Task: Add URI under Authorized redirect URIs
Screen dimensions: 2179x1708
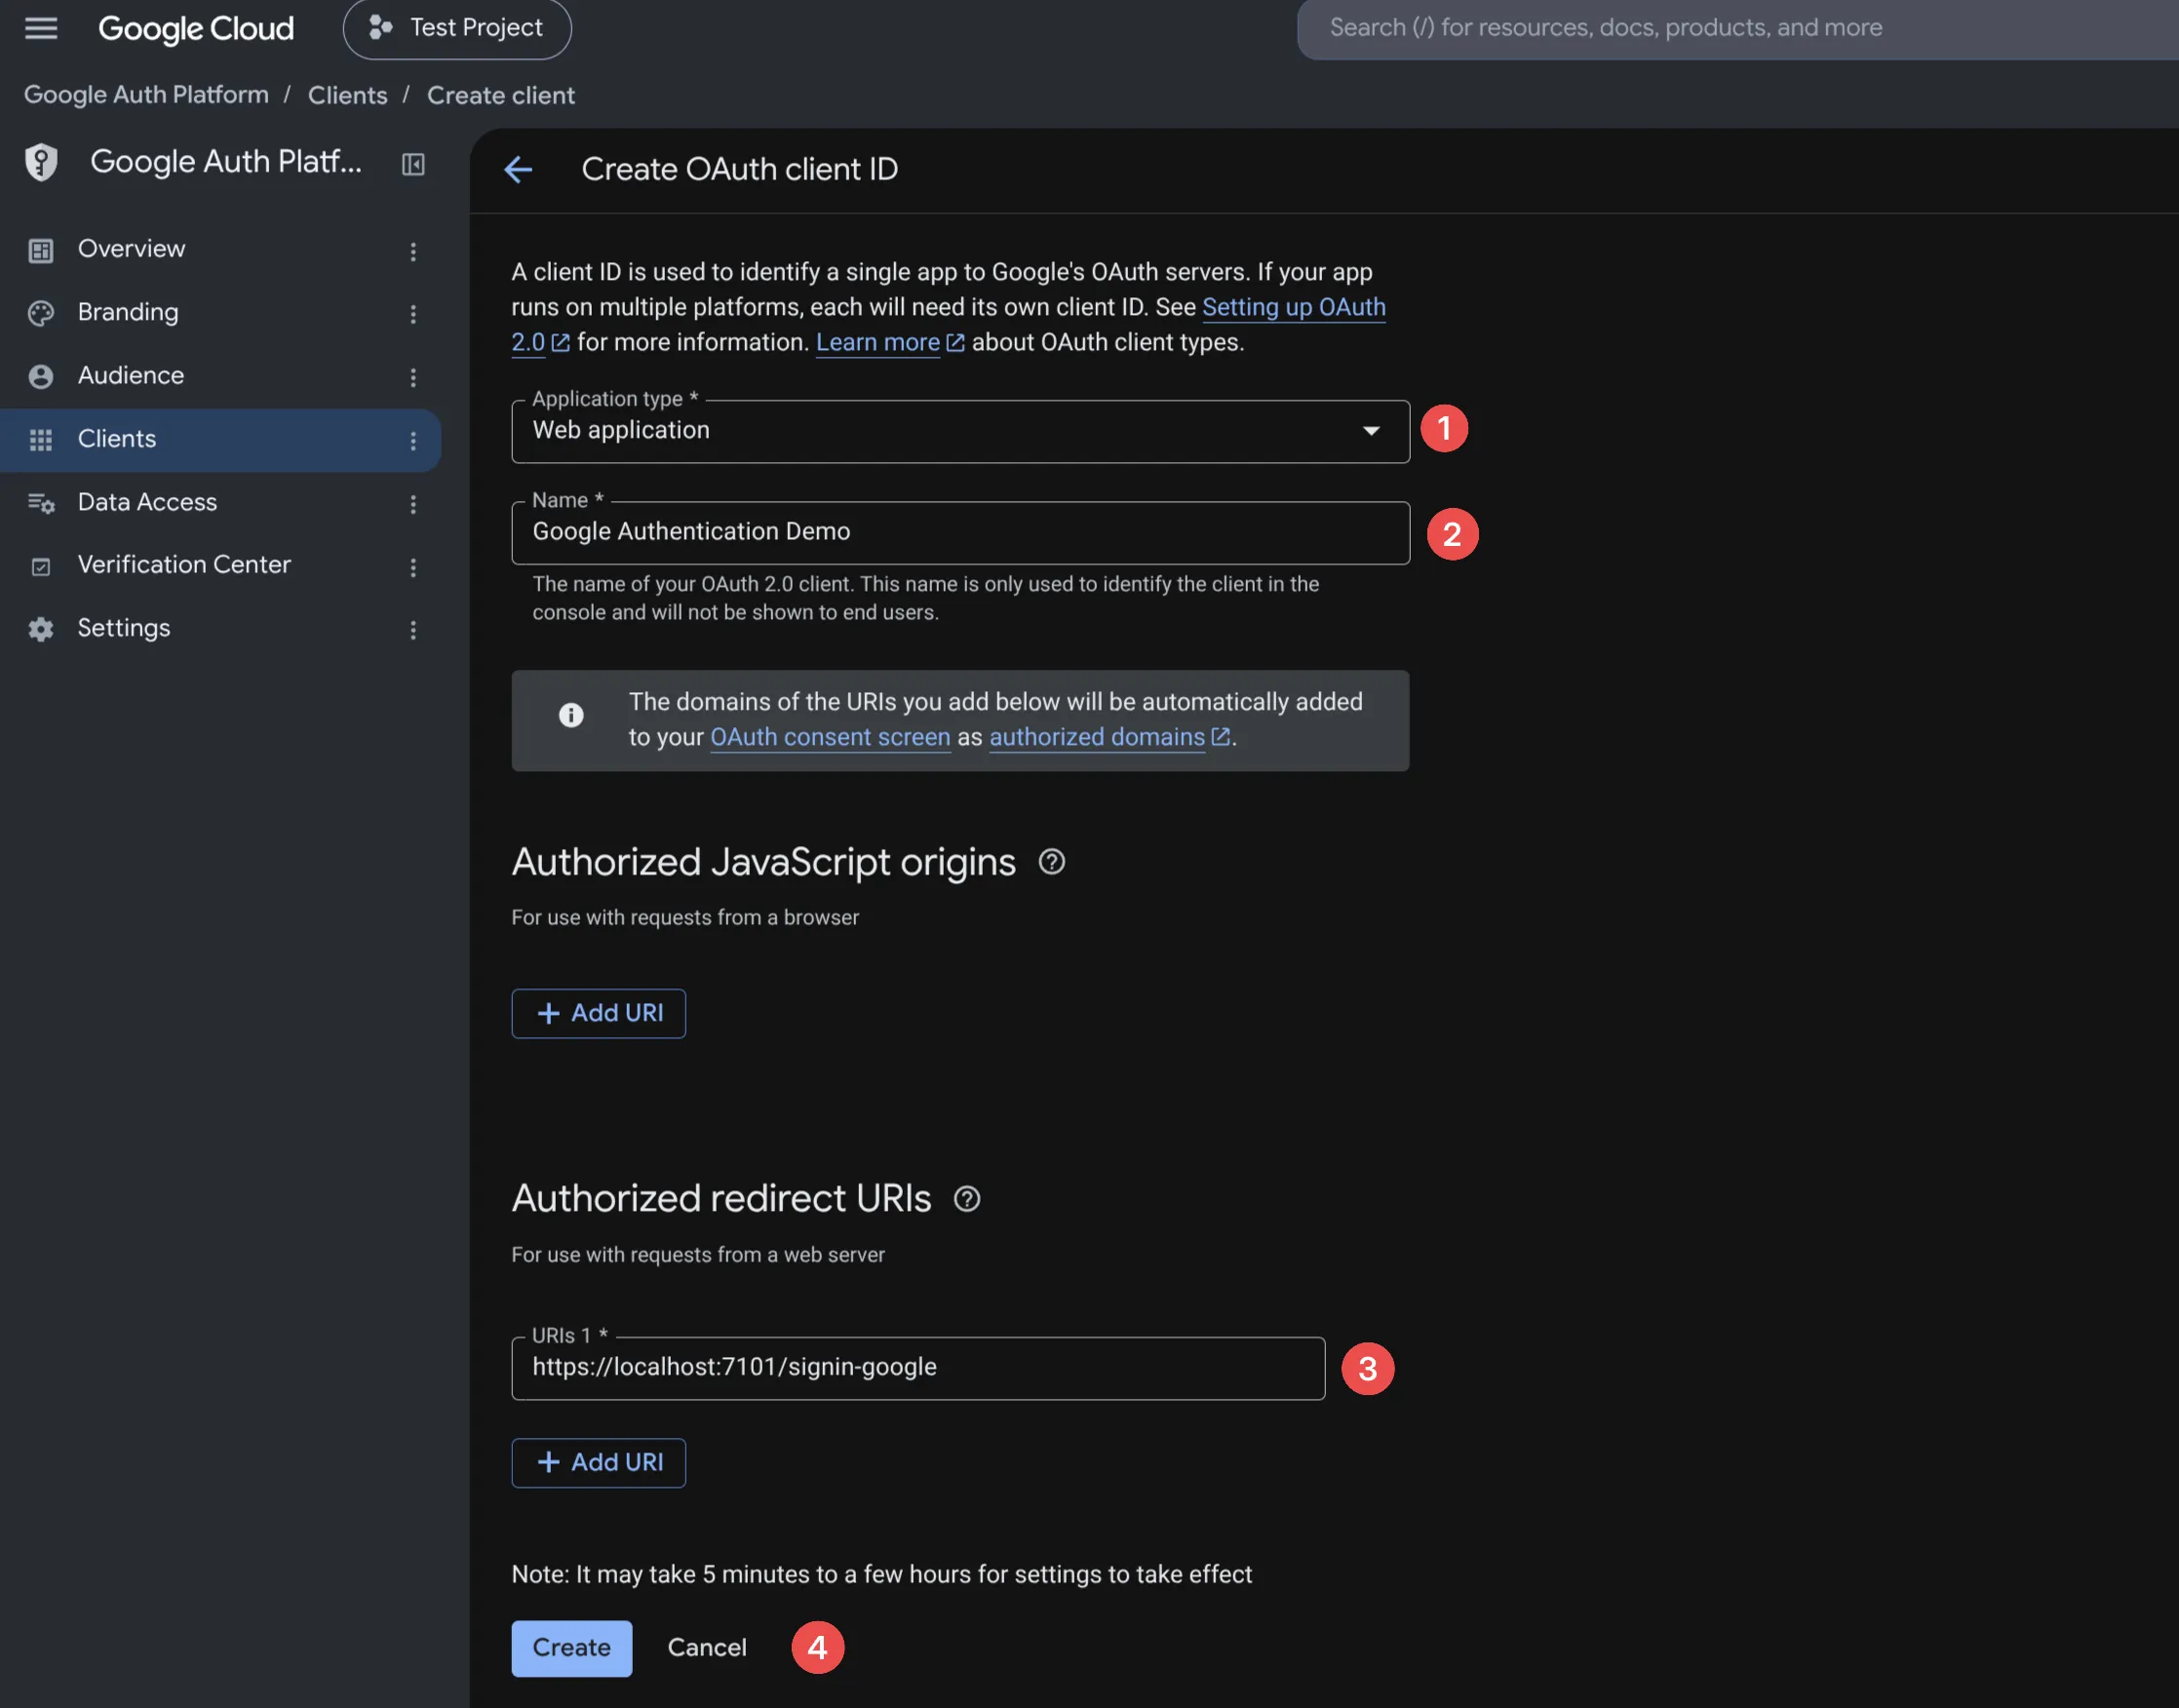Action: coord(598,1462)
